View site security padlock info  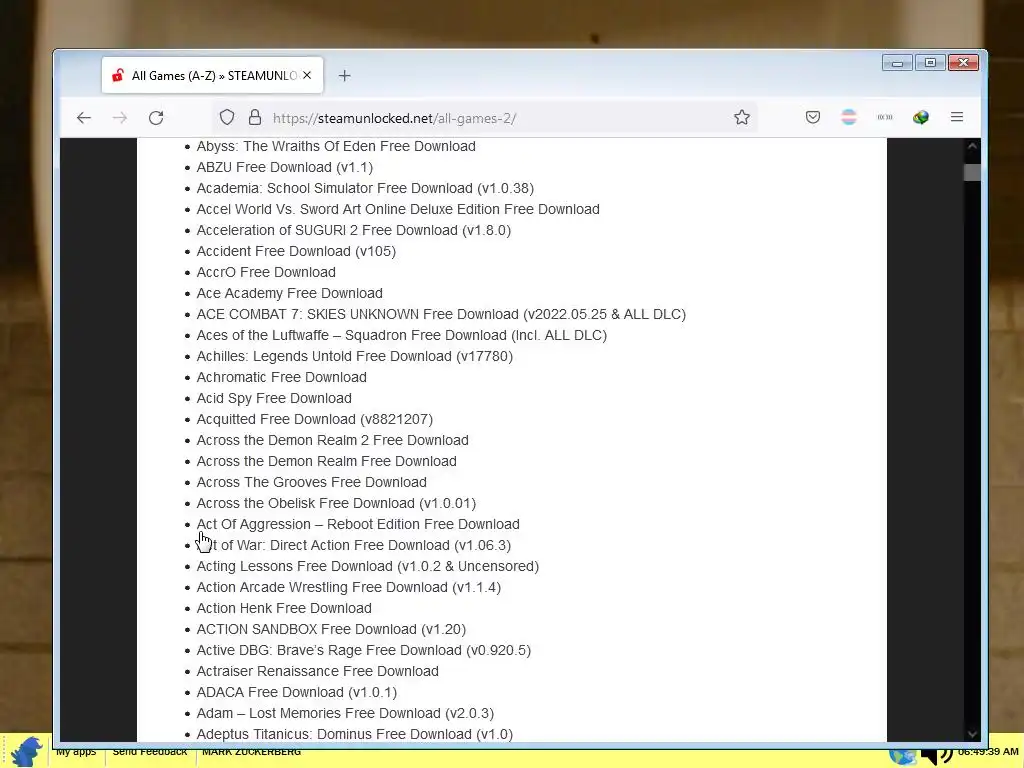coord(255,118)
